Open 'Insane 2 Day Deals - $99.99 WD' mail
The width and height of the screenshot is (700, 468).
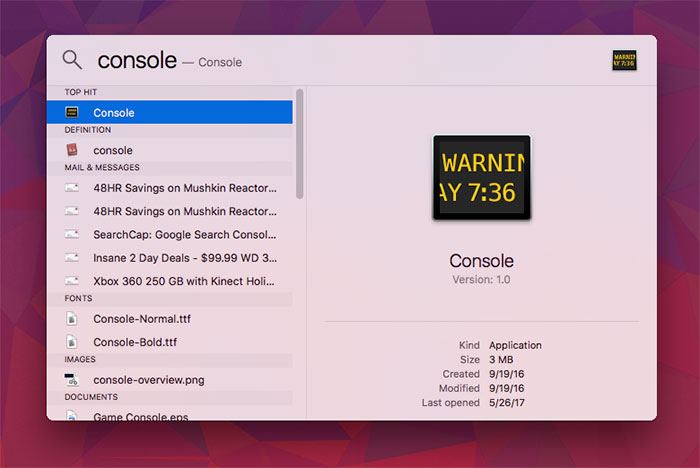tap(170, 258)
